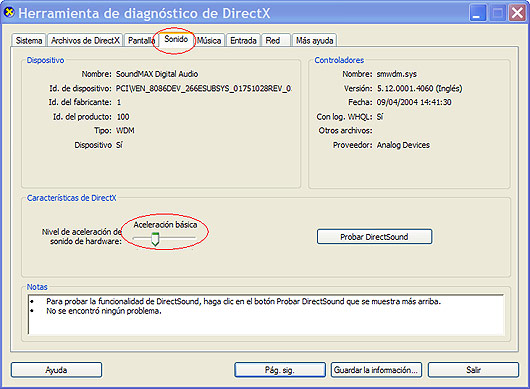530x389 pixels.
Task: Minimize the DirectX diagnostic window
Action: [x=478, y=13]
